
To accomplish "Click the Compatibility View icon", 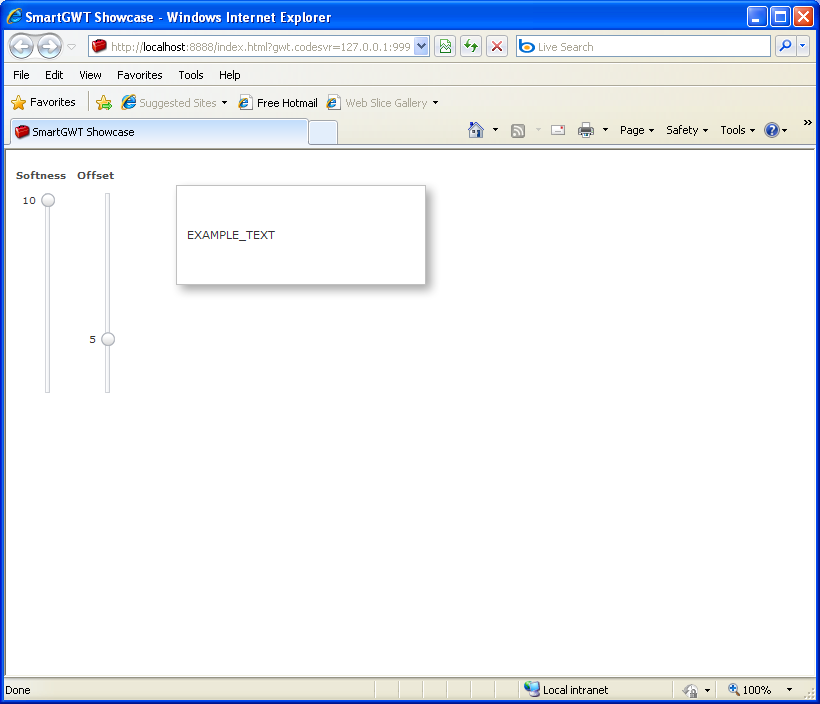I will click(445, 47).
